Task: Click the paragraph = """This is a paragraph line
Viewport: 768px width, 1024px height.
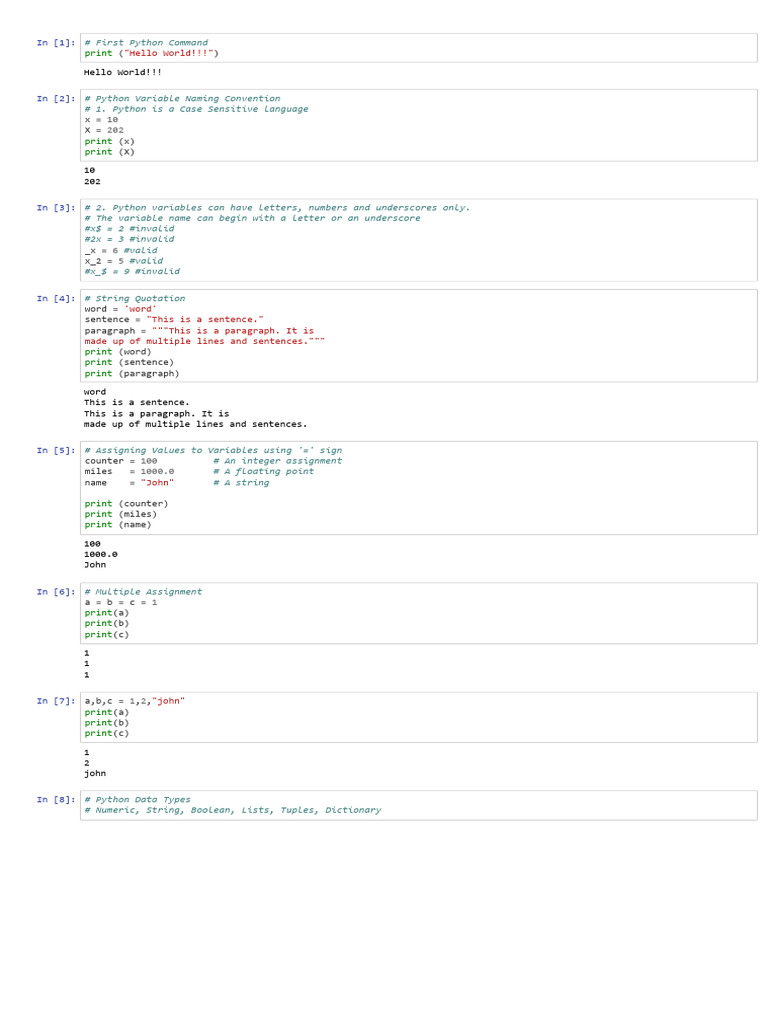Action: 199,330
